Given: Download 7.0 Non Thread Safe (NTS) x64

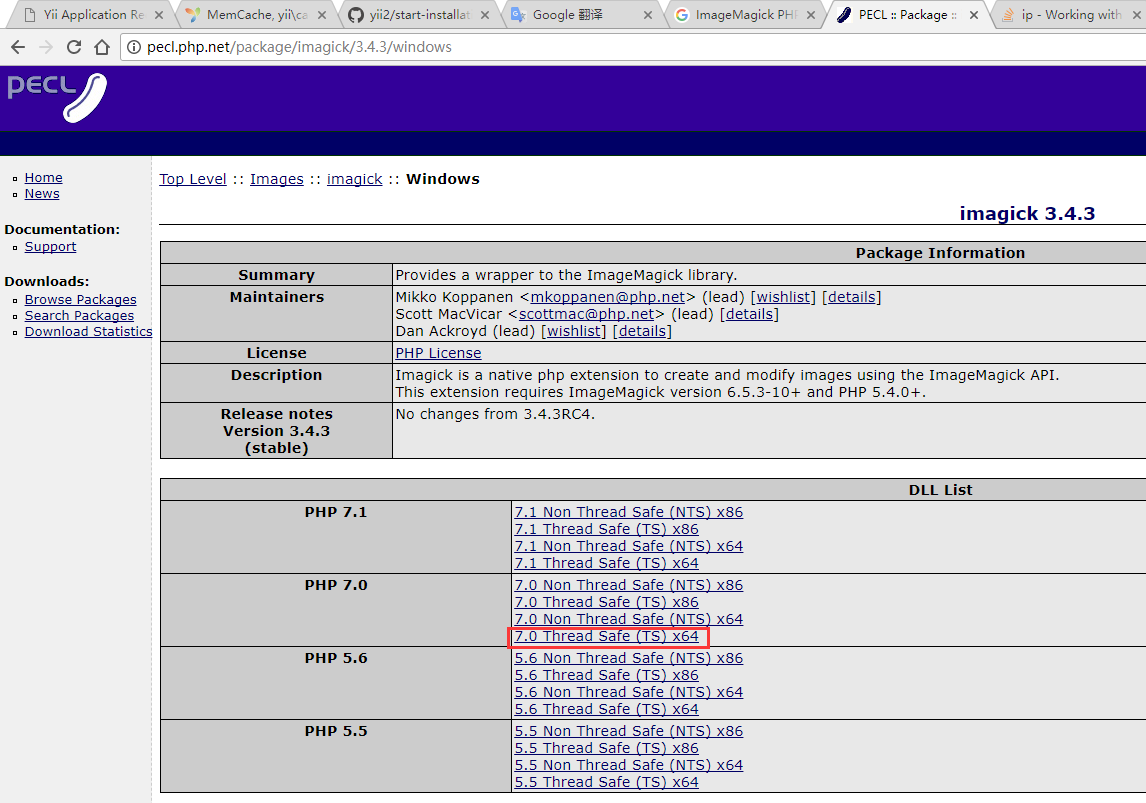Looking at the screenshot, I should [629, 619].
